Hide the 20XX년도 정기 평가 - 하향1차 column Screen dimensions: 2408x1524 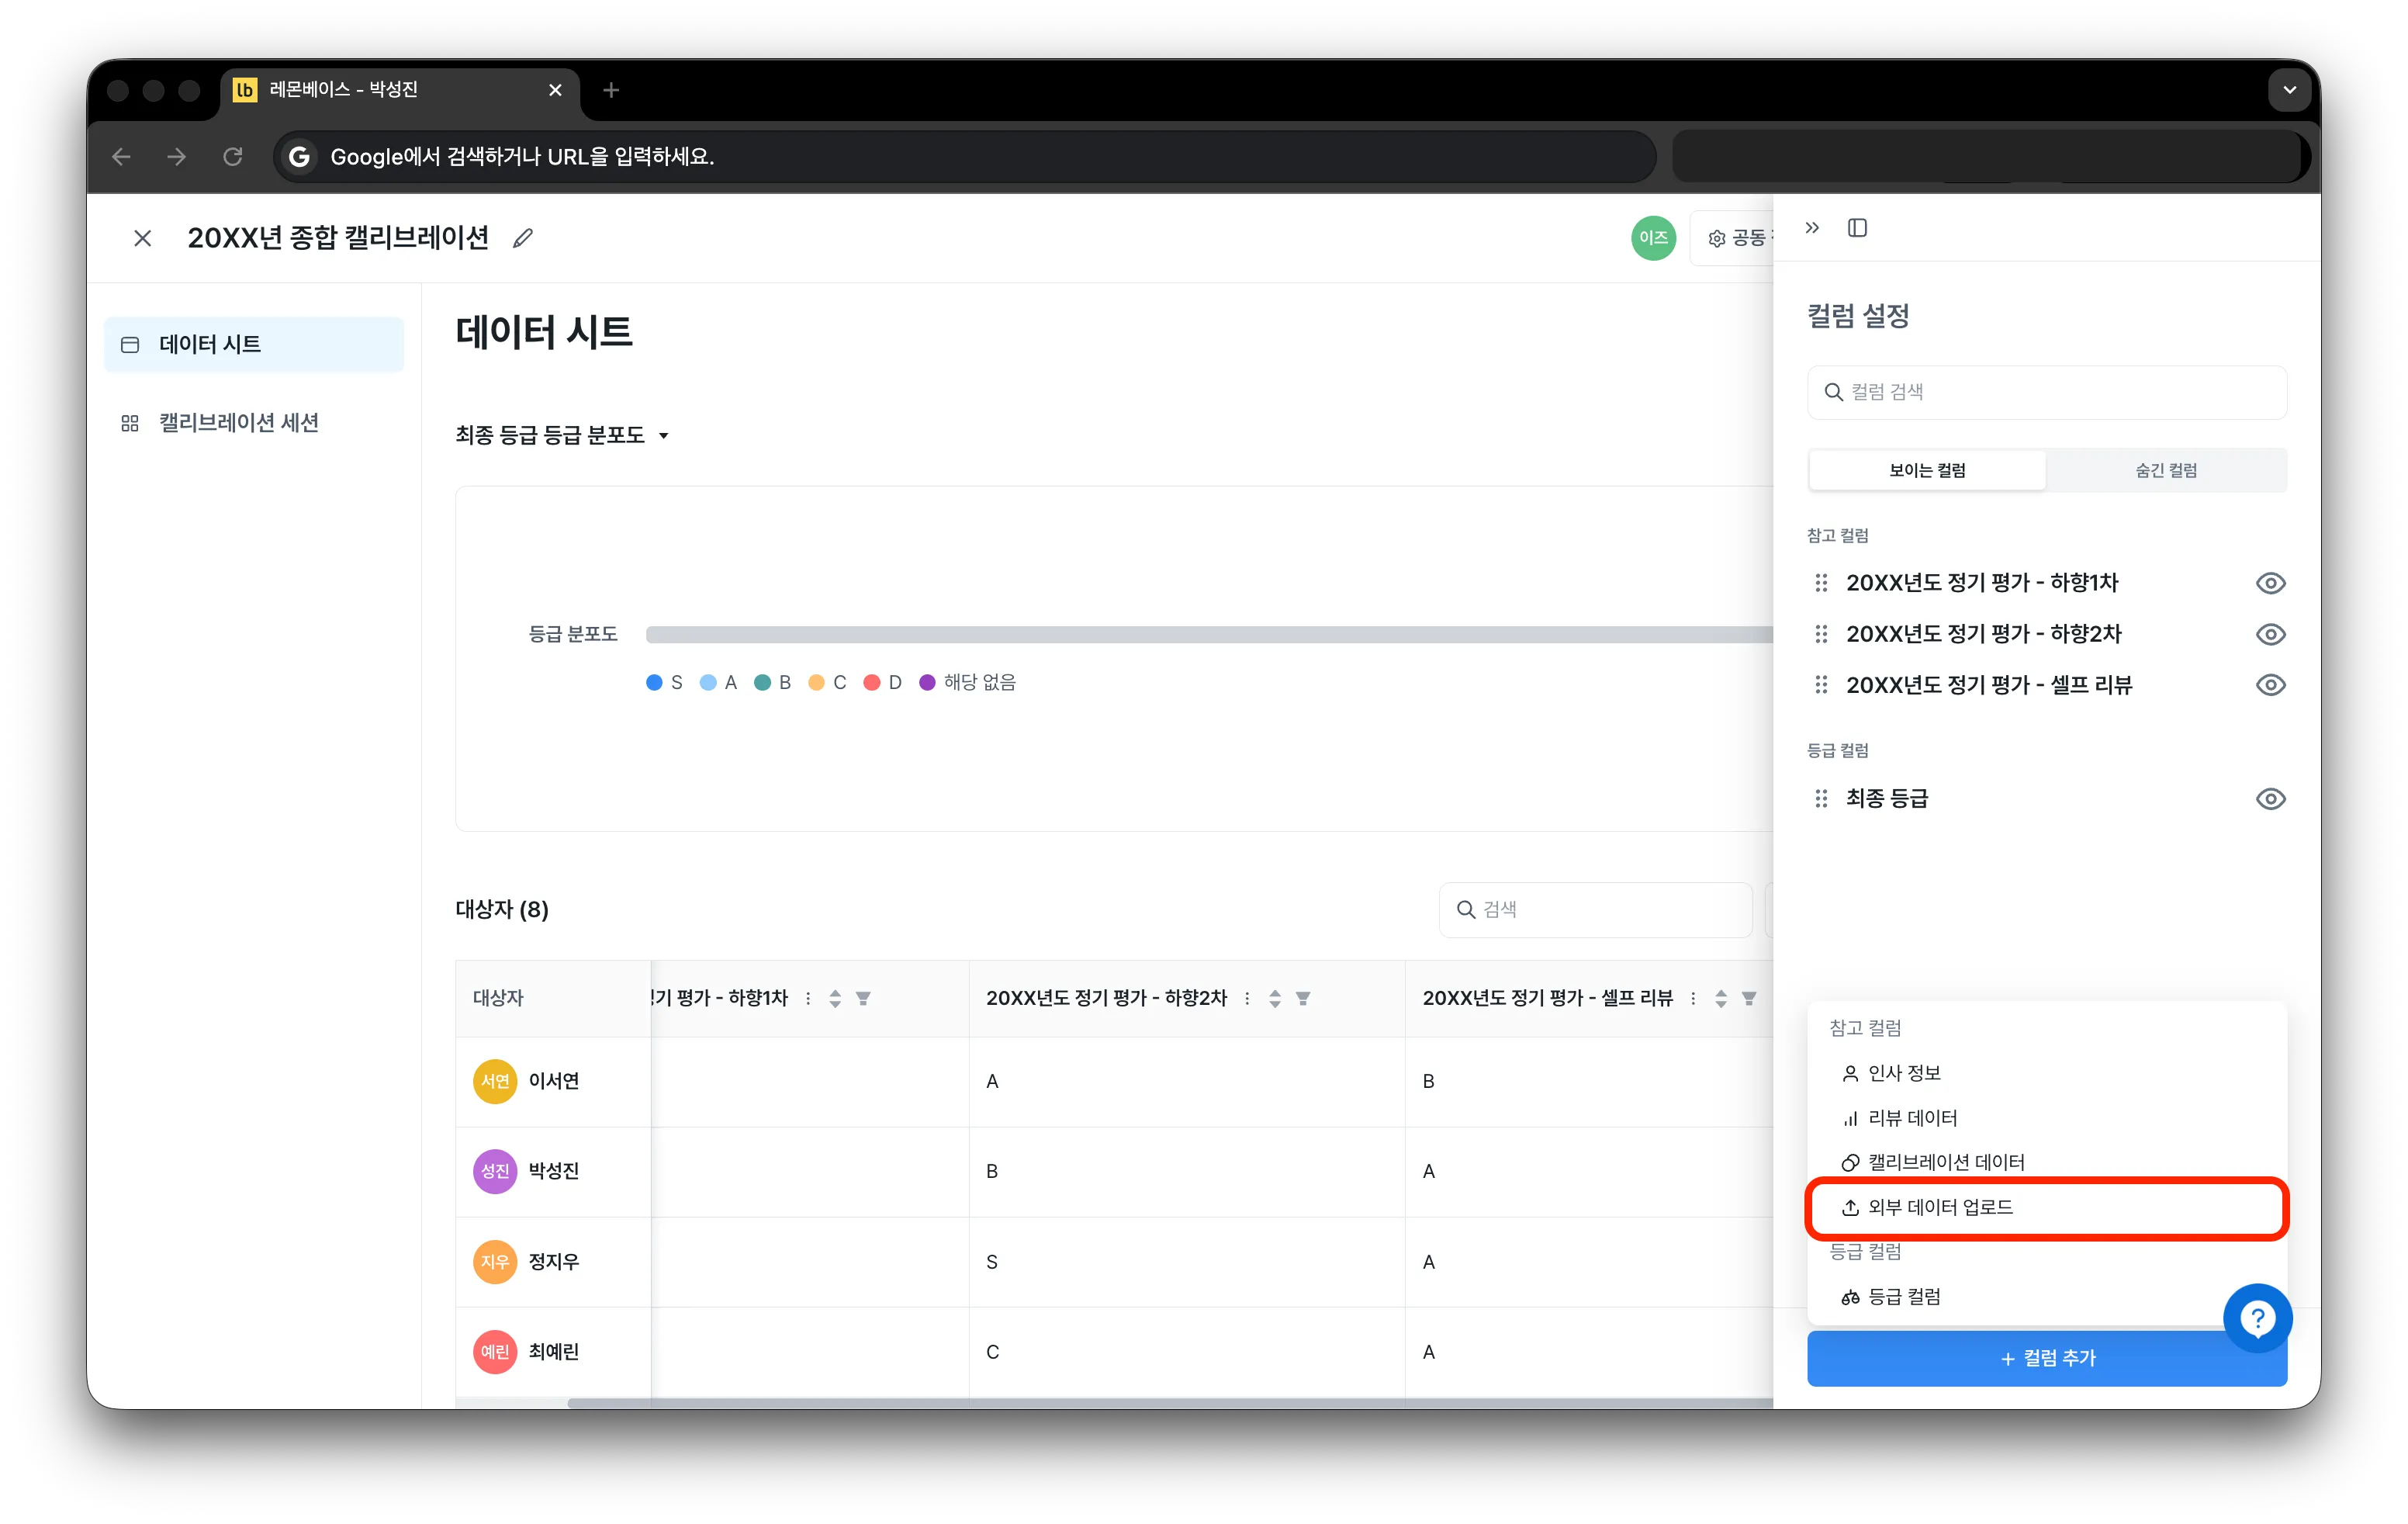pyautogui.click(x=2270, y=583)
